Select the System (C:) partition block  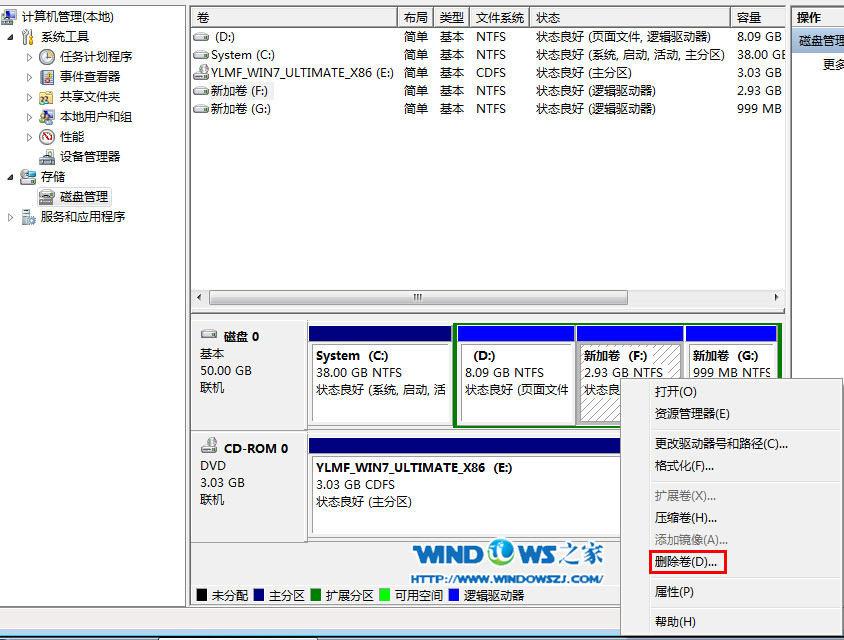click(380, 372)
